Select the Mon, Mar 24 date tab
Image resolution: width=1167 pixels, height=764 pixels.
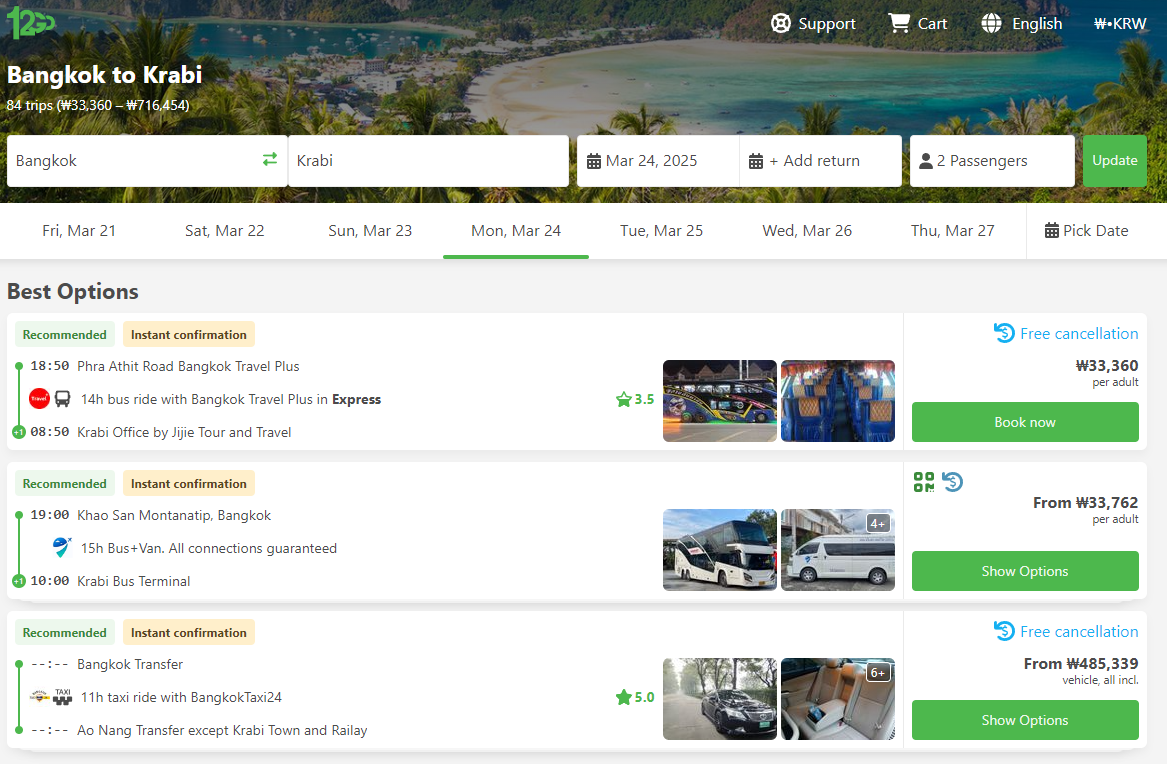point(516,231)
